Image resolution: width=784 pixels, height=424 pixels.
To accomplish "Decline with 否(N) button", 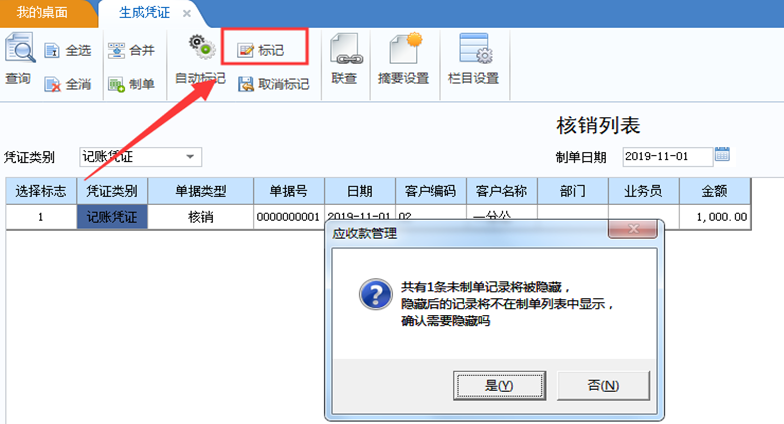I will (x=603, y=386).
